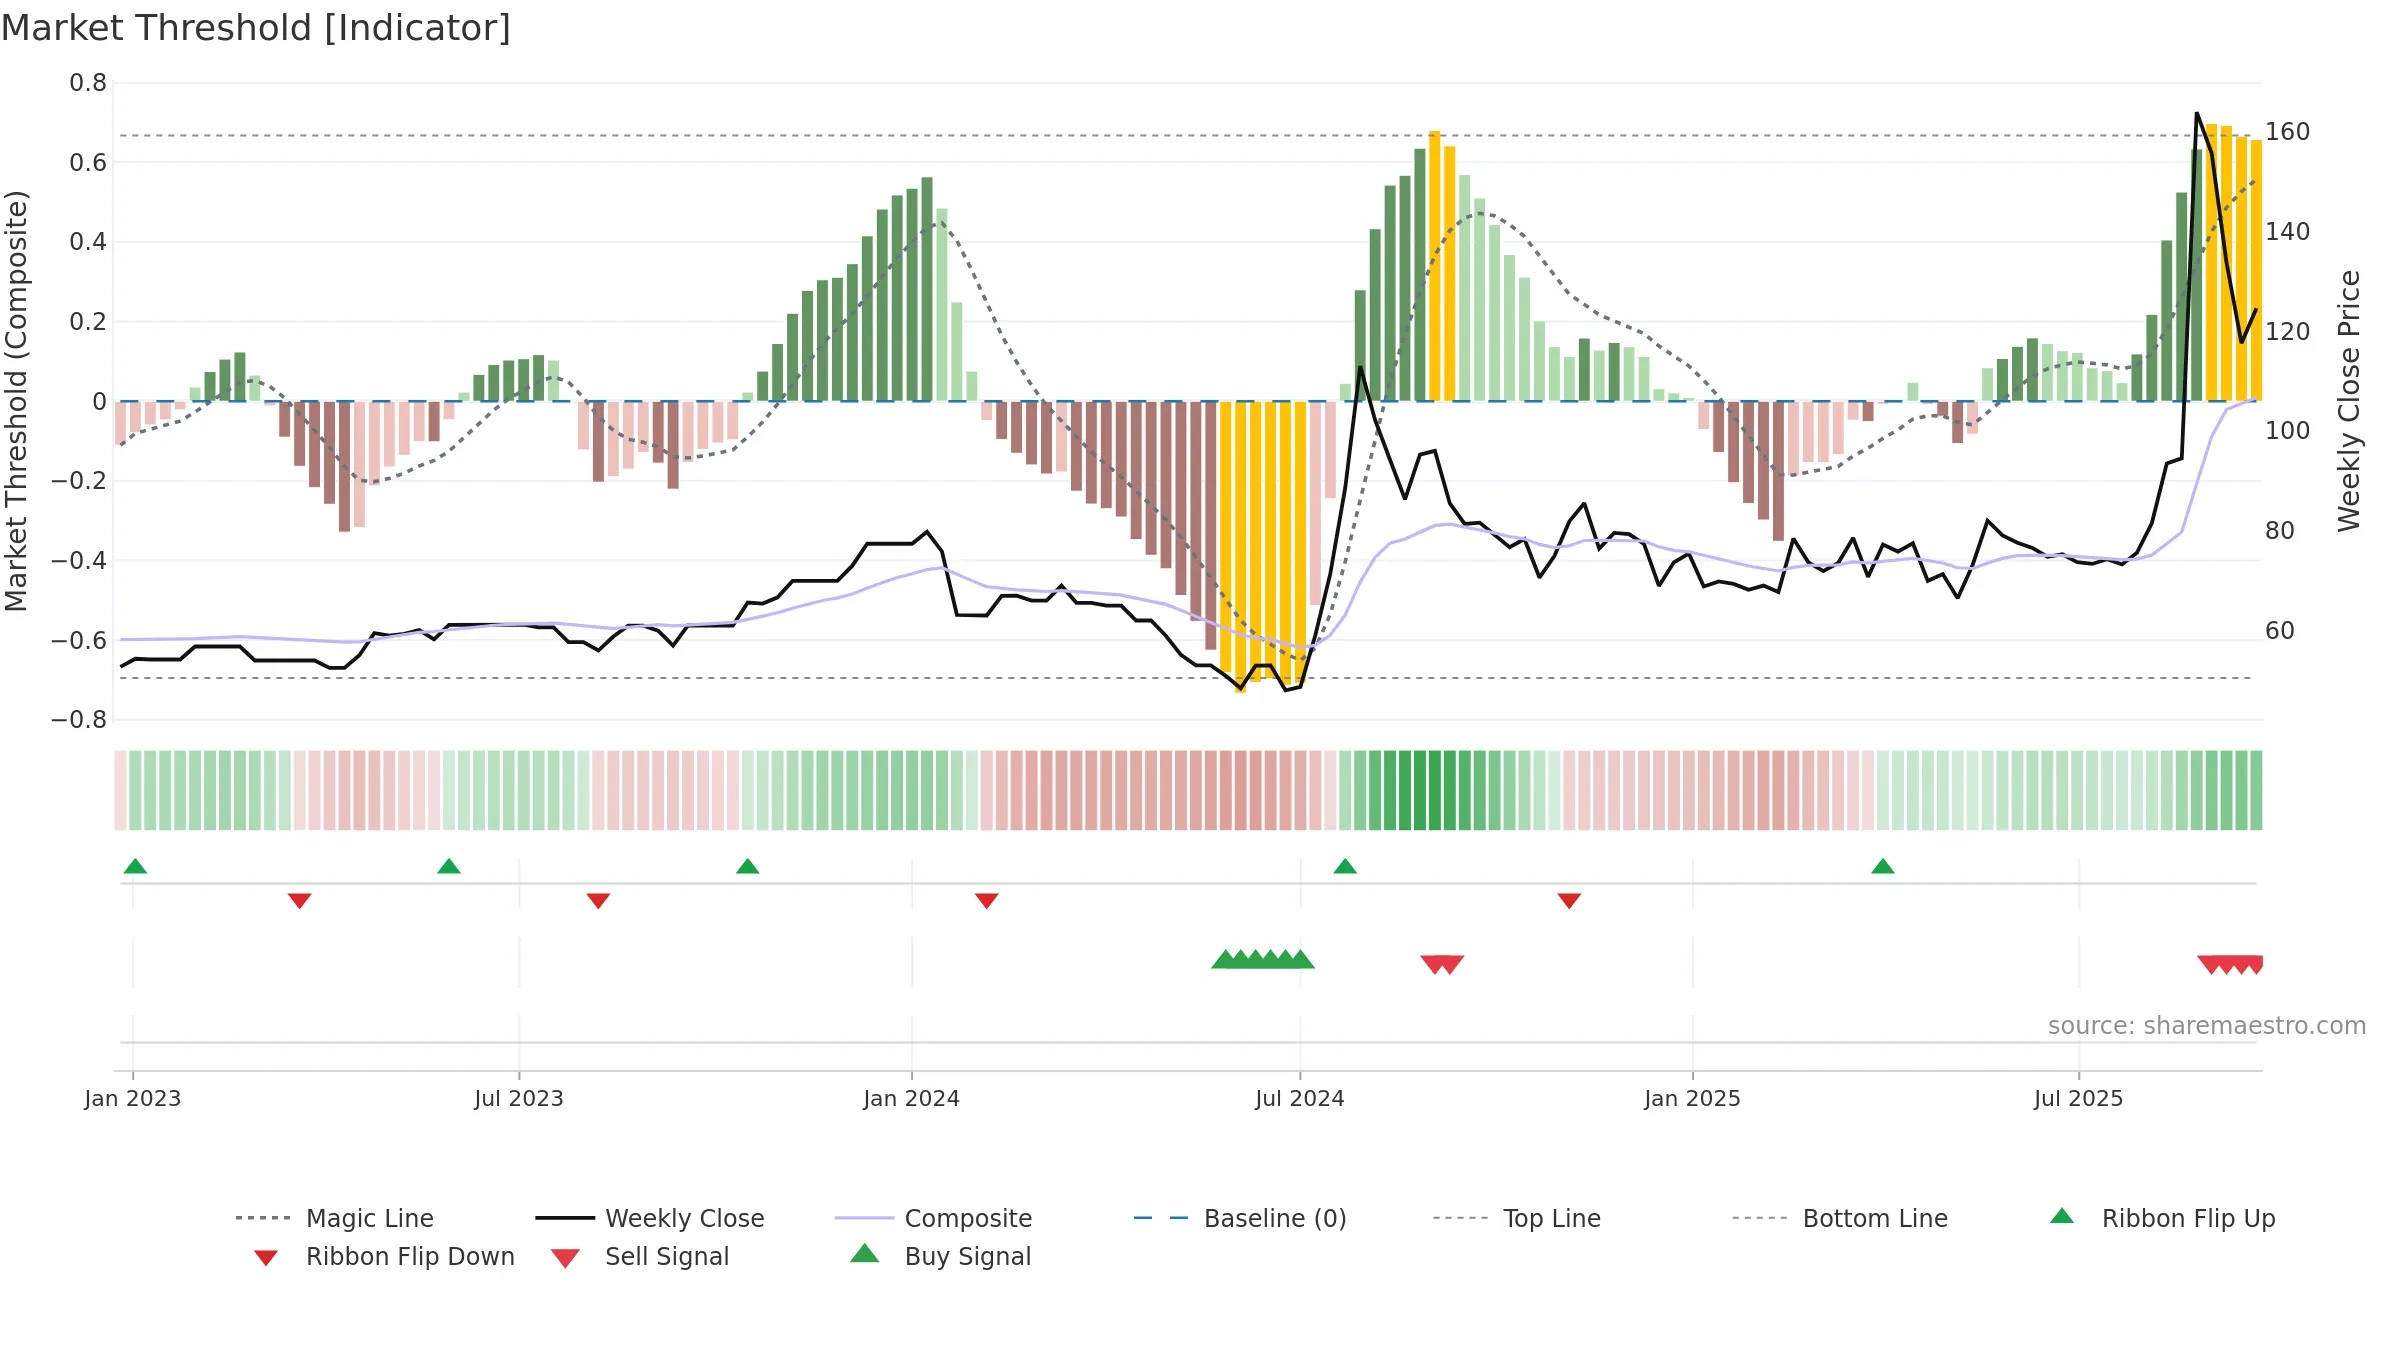Click the green Ribbon Flip Up legend triangle
Image resolution: width=2400 pixels, height=1350 pixels.
coord(2062,1216)
